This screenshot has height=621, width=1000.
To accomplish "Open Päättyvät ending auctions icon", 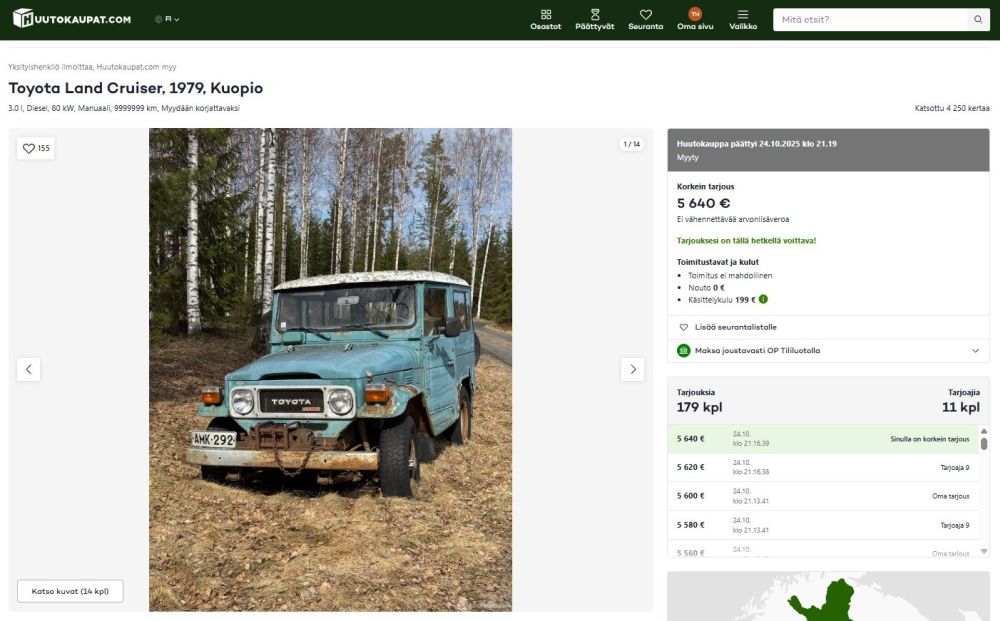I will coord(595,15).
